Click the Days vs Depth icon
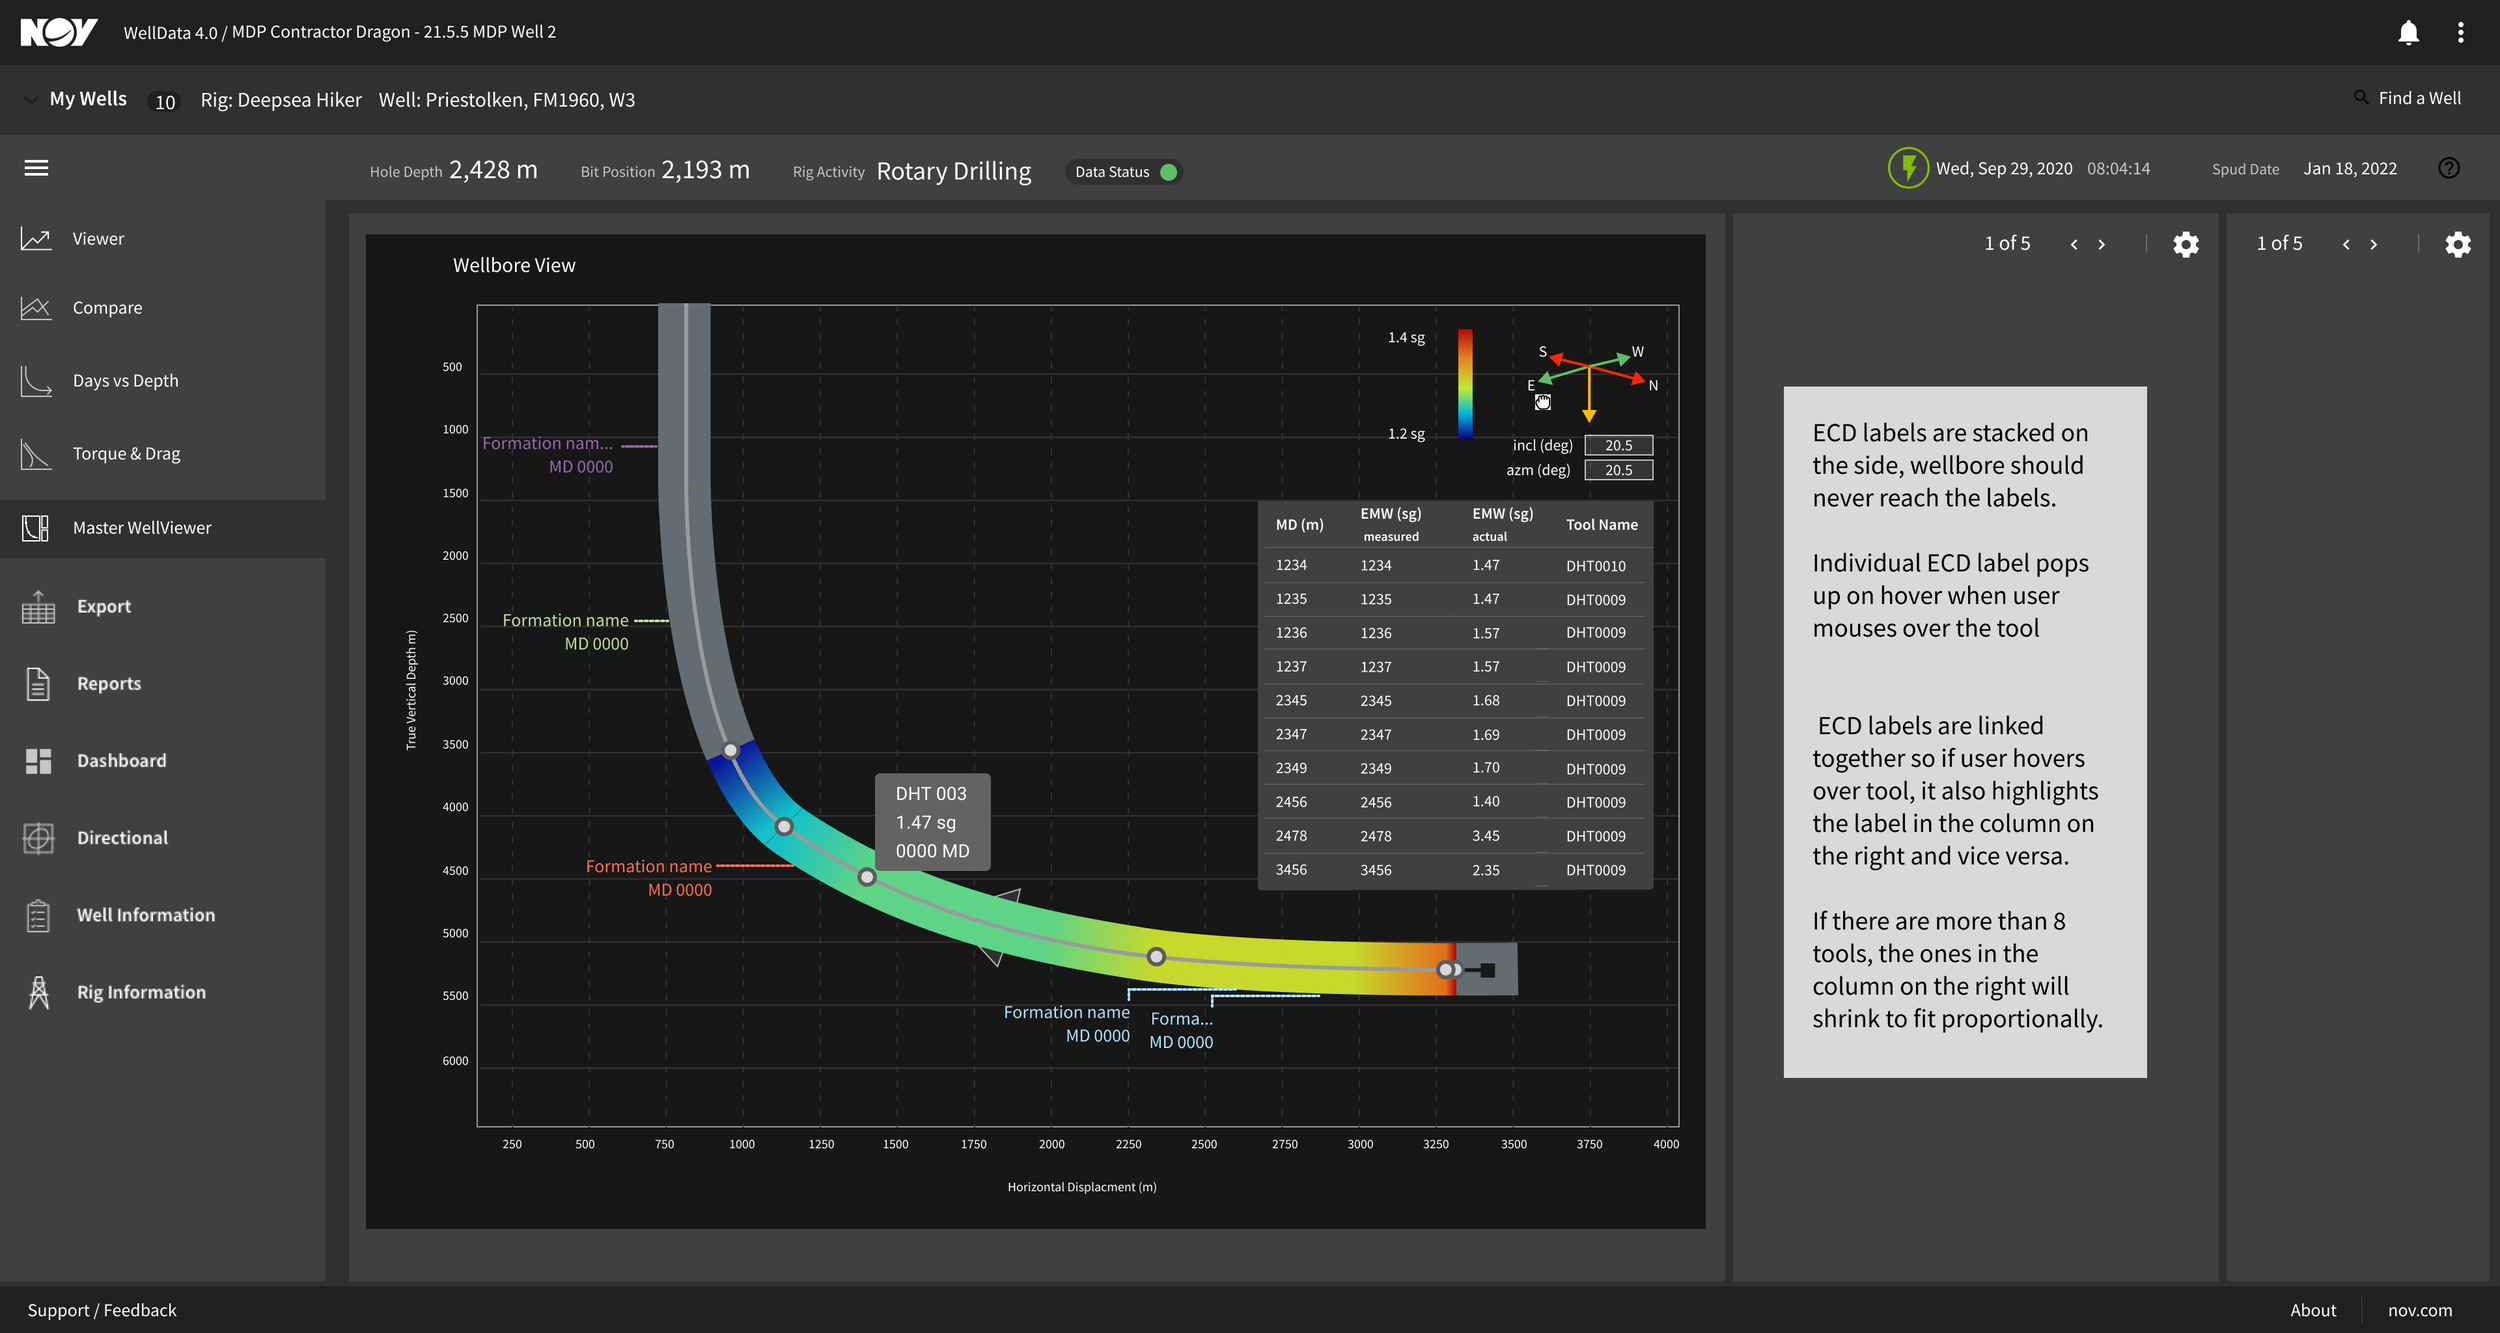Viewport: 2500px width, 1333px height. (x=36, y=381)
